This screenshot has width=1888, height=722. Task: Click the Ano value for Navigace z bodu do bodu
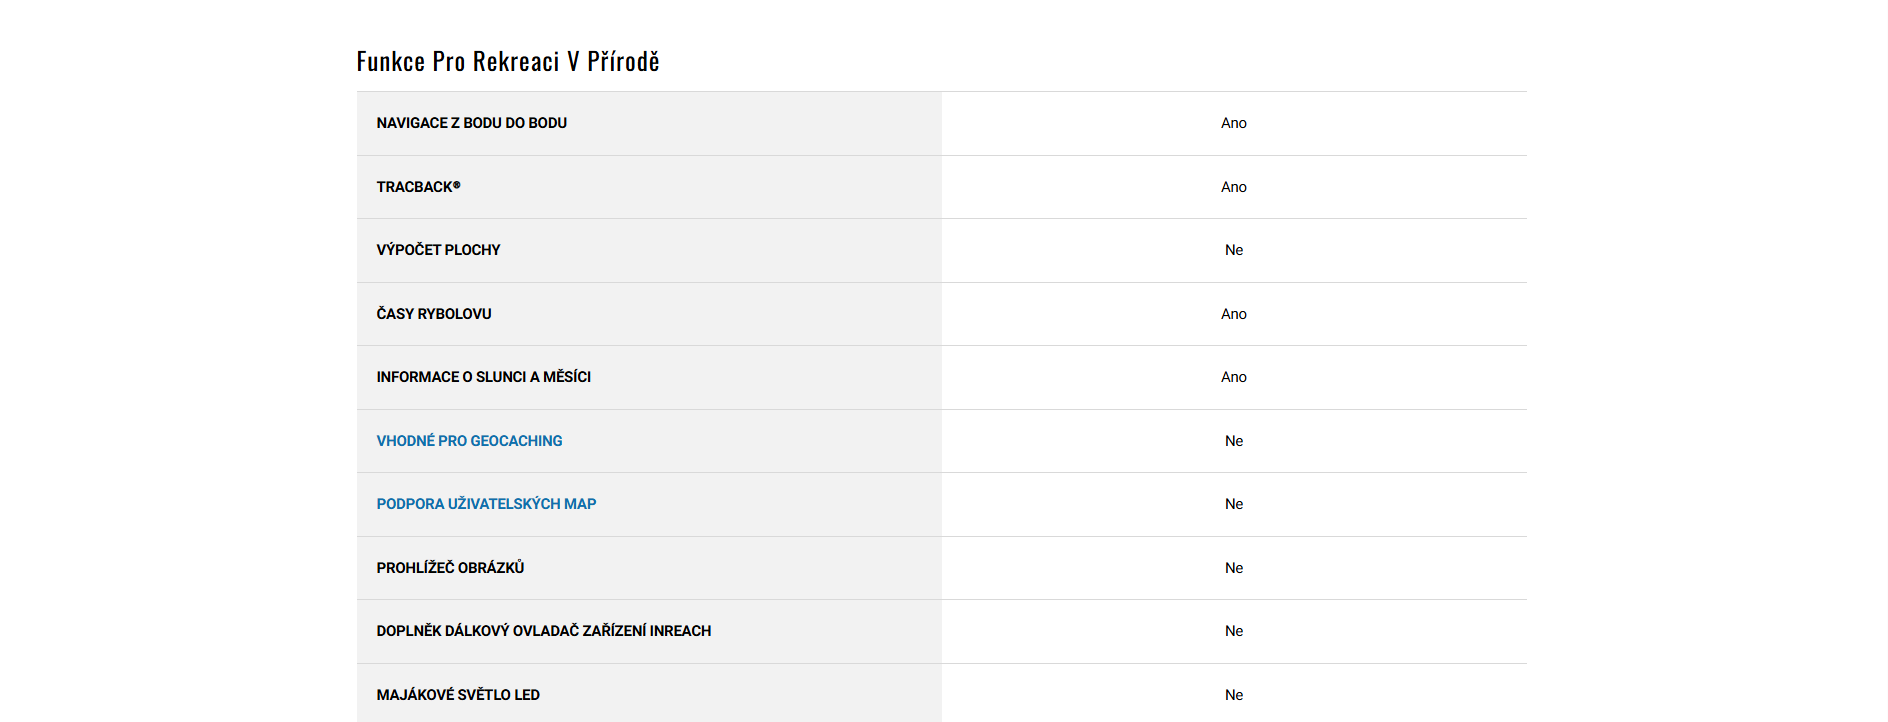pos(1233,123)
